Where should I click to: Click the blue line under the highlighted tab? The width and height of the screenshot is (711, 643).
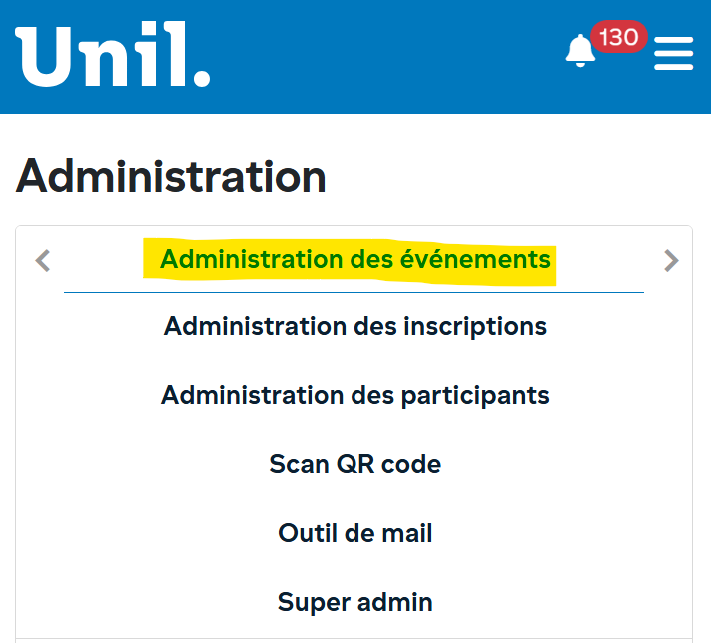[353, 292]
